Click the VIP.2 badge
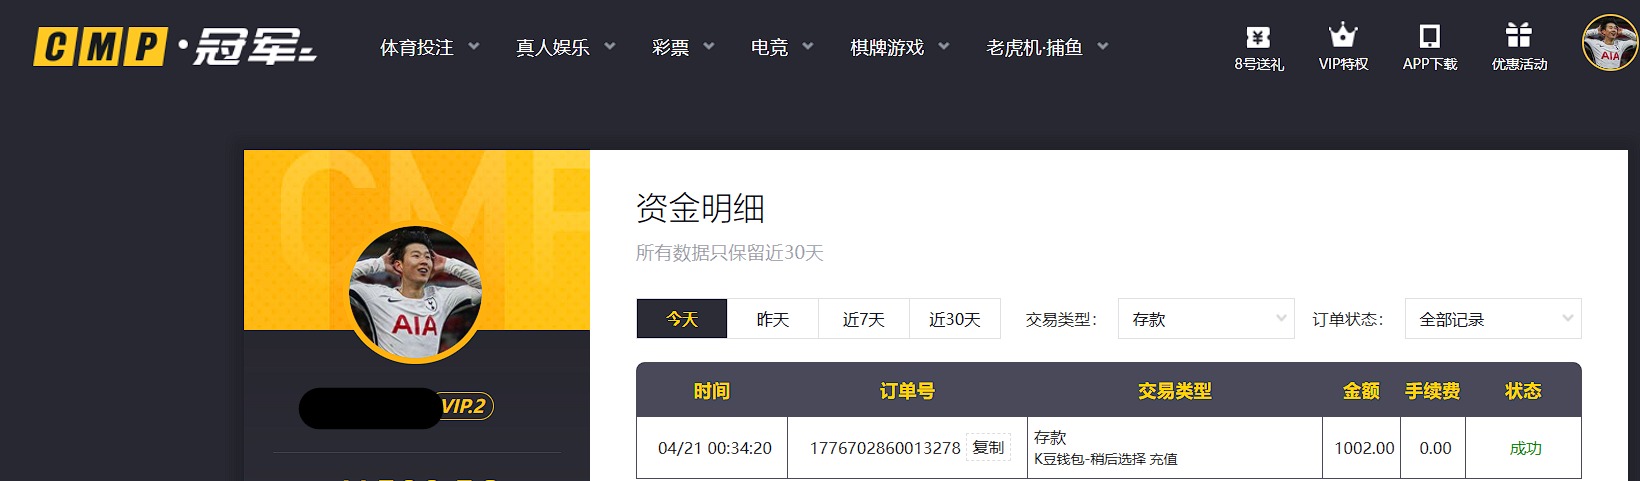This screenshot has width=1640, height=481. (x=465, y=406)
